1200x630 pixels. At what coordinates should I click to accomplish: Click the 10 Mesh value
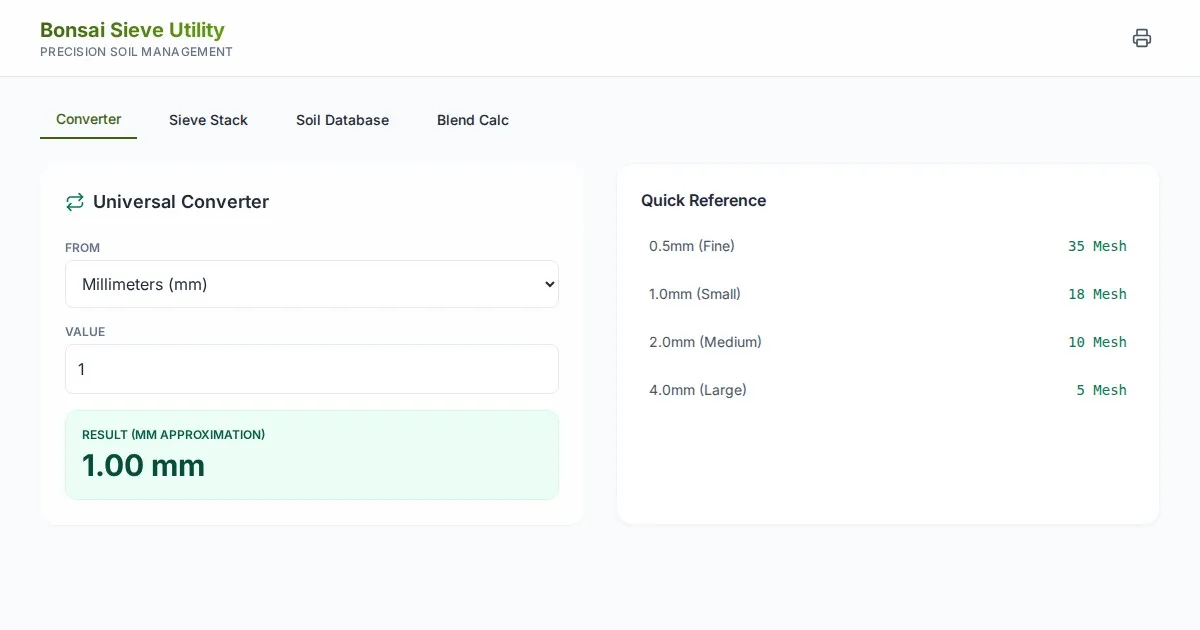pos(1096,342)
